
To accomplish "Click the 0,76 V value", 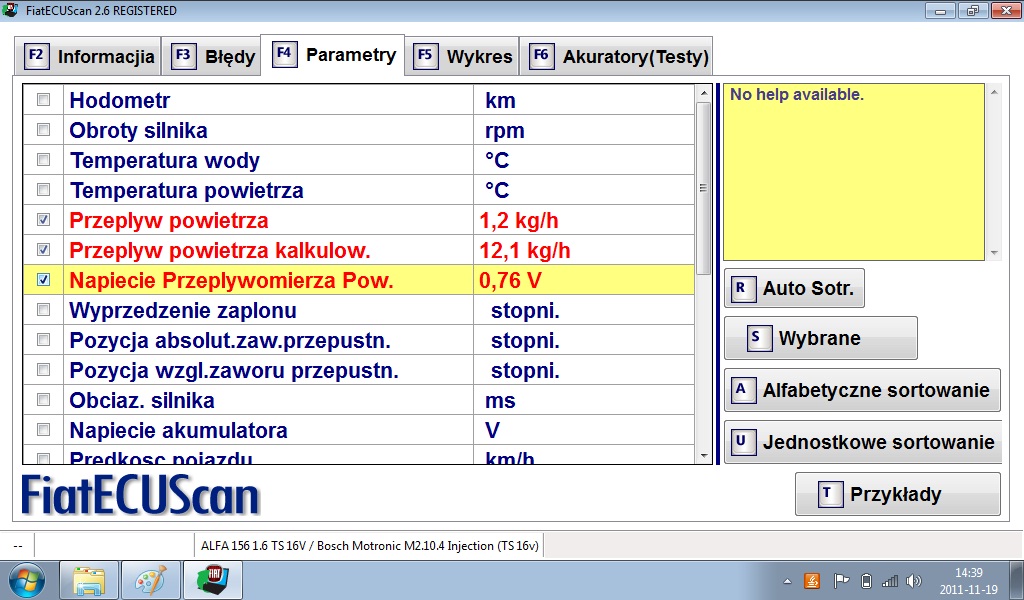I will click(510, 281).
